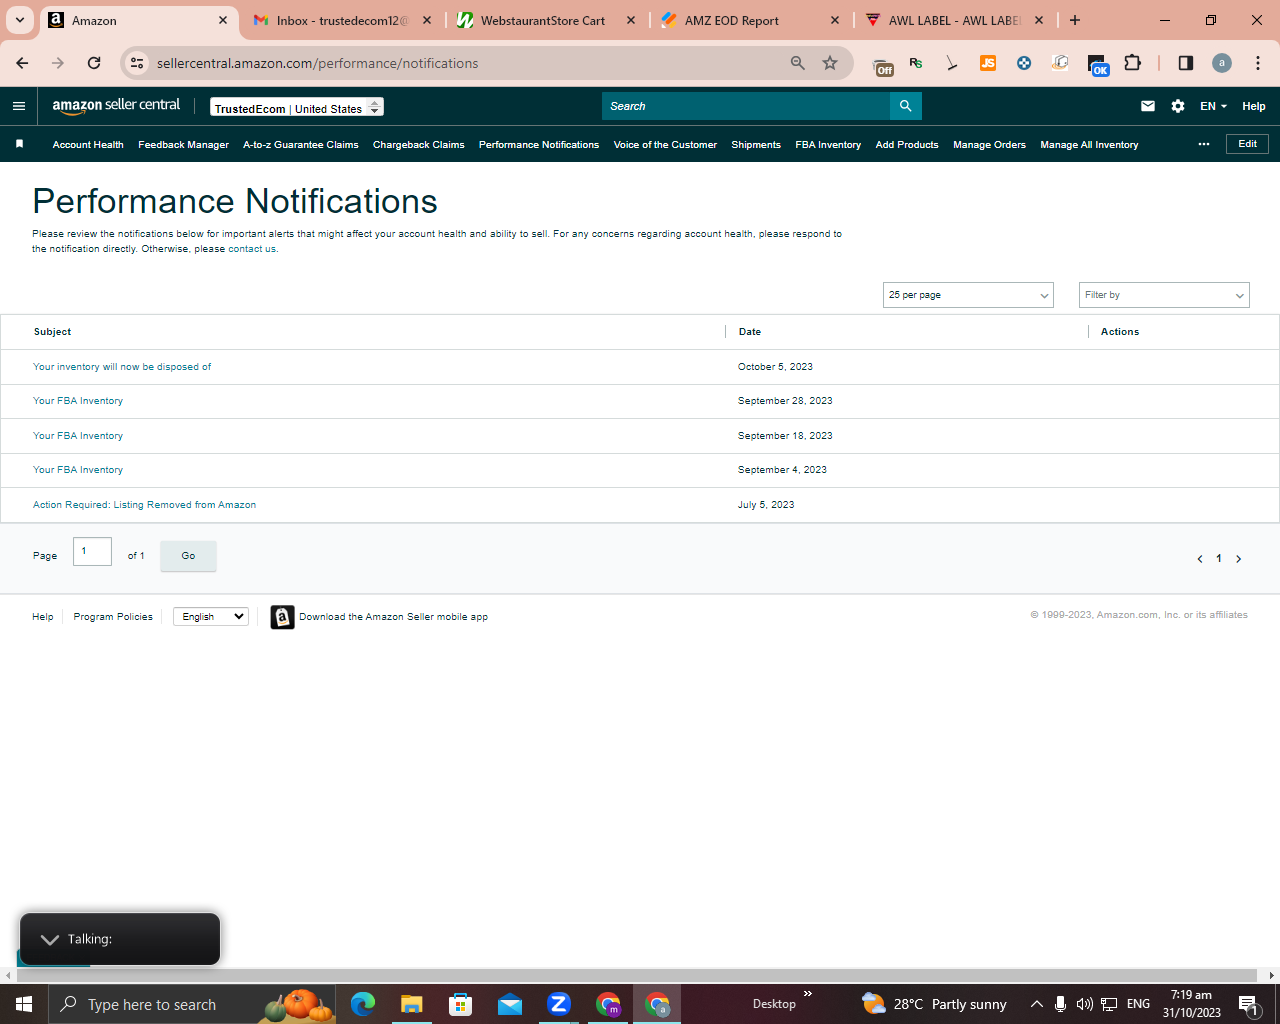1280x1024 pixels.
Task: Go to previous page arrow in pagination
Action: coord(1199,559)
